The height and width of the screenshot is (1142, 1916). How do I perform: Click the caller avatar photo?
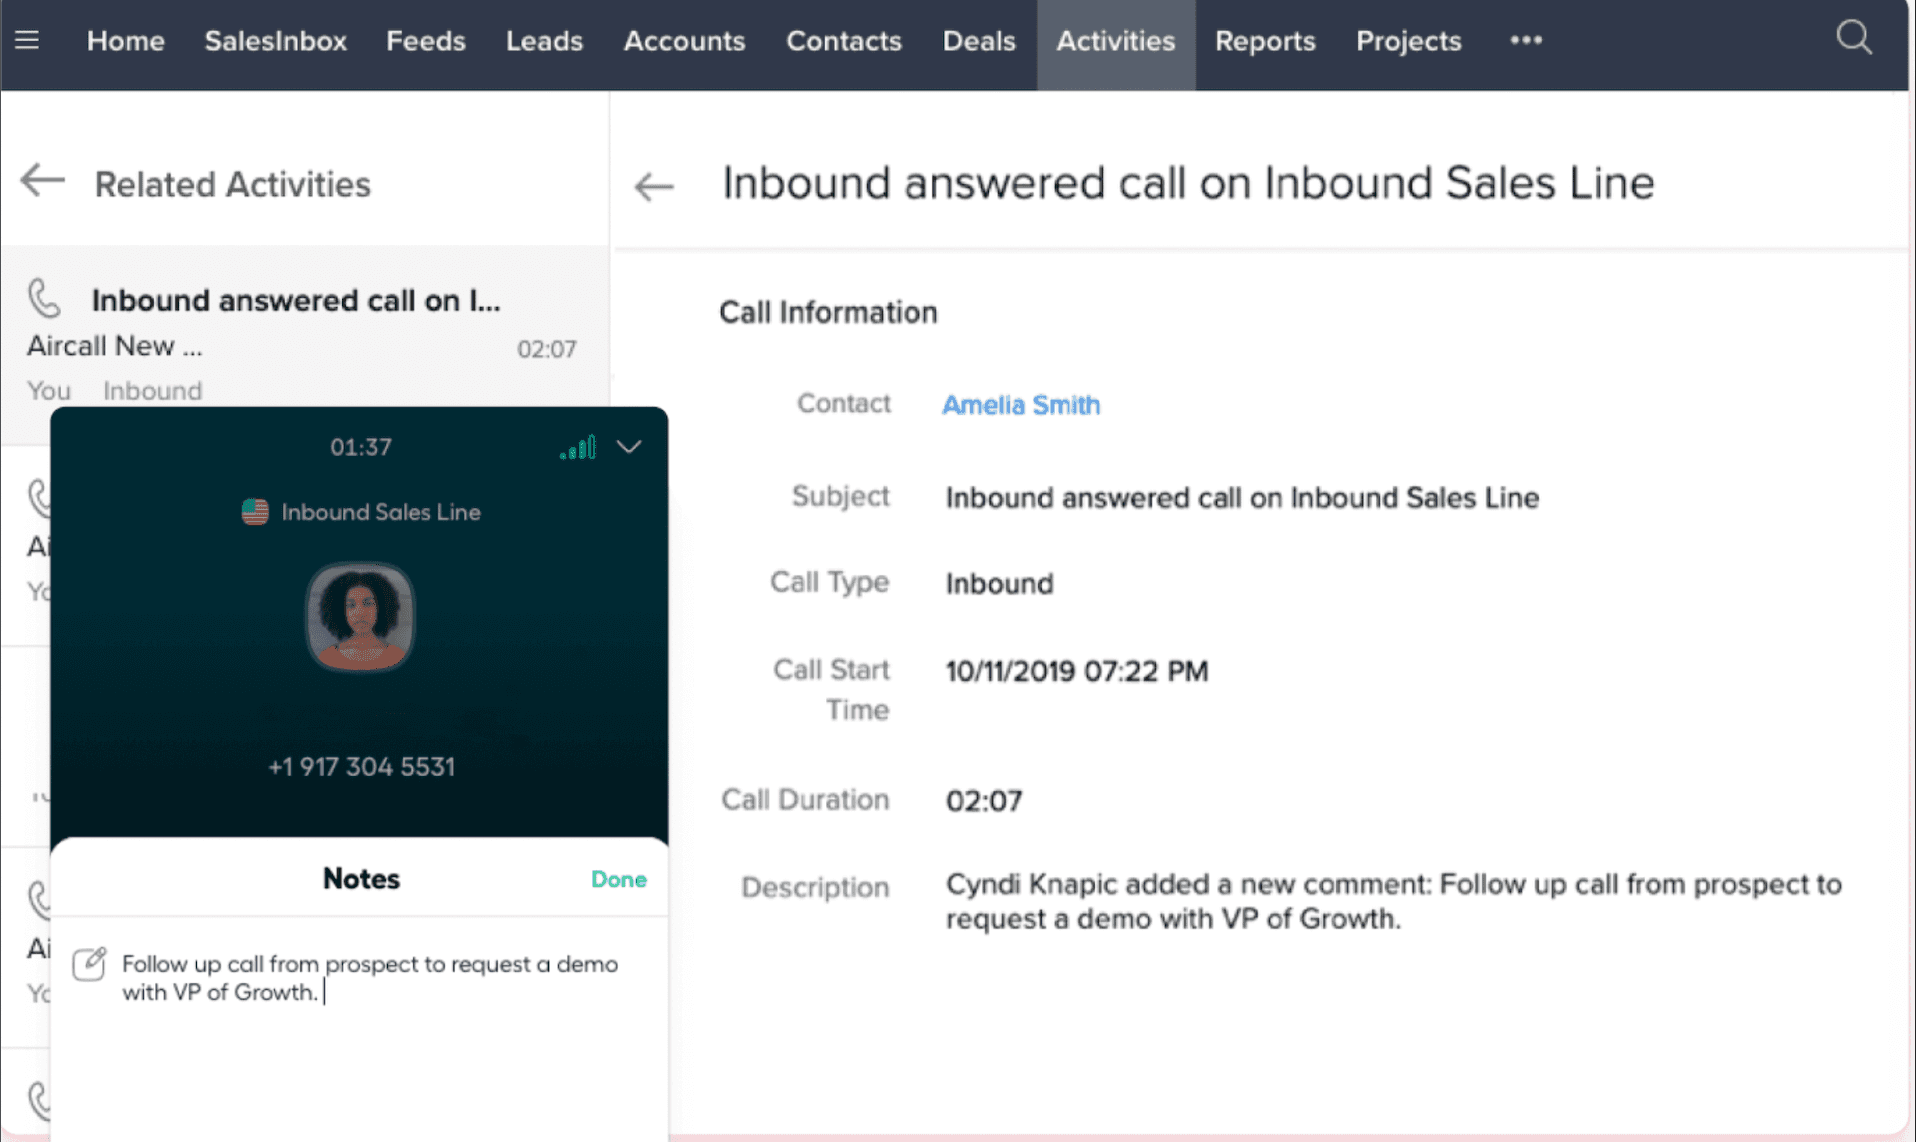[360, 616]
